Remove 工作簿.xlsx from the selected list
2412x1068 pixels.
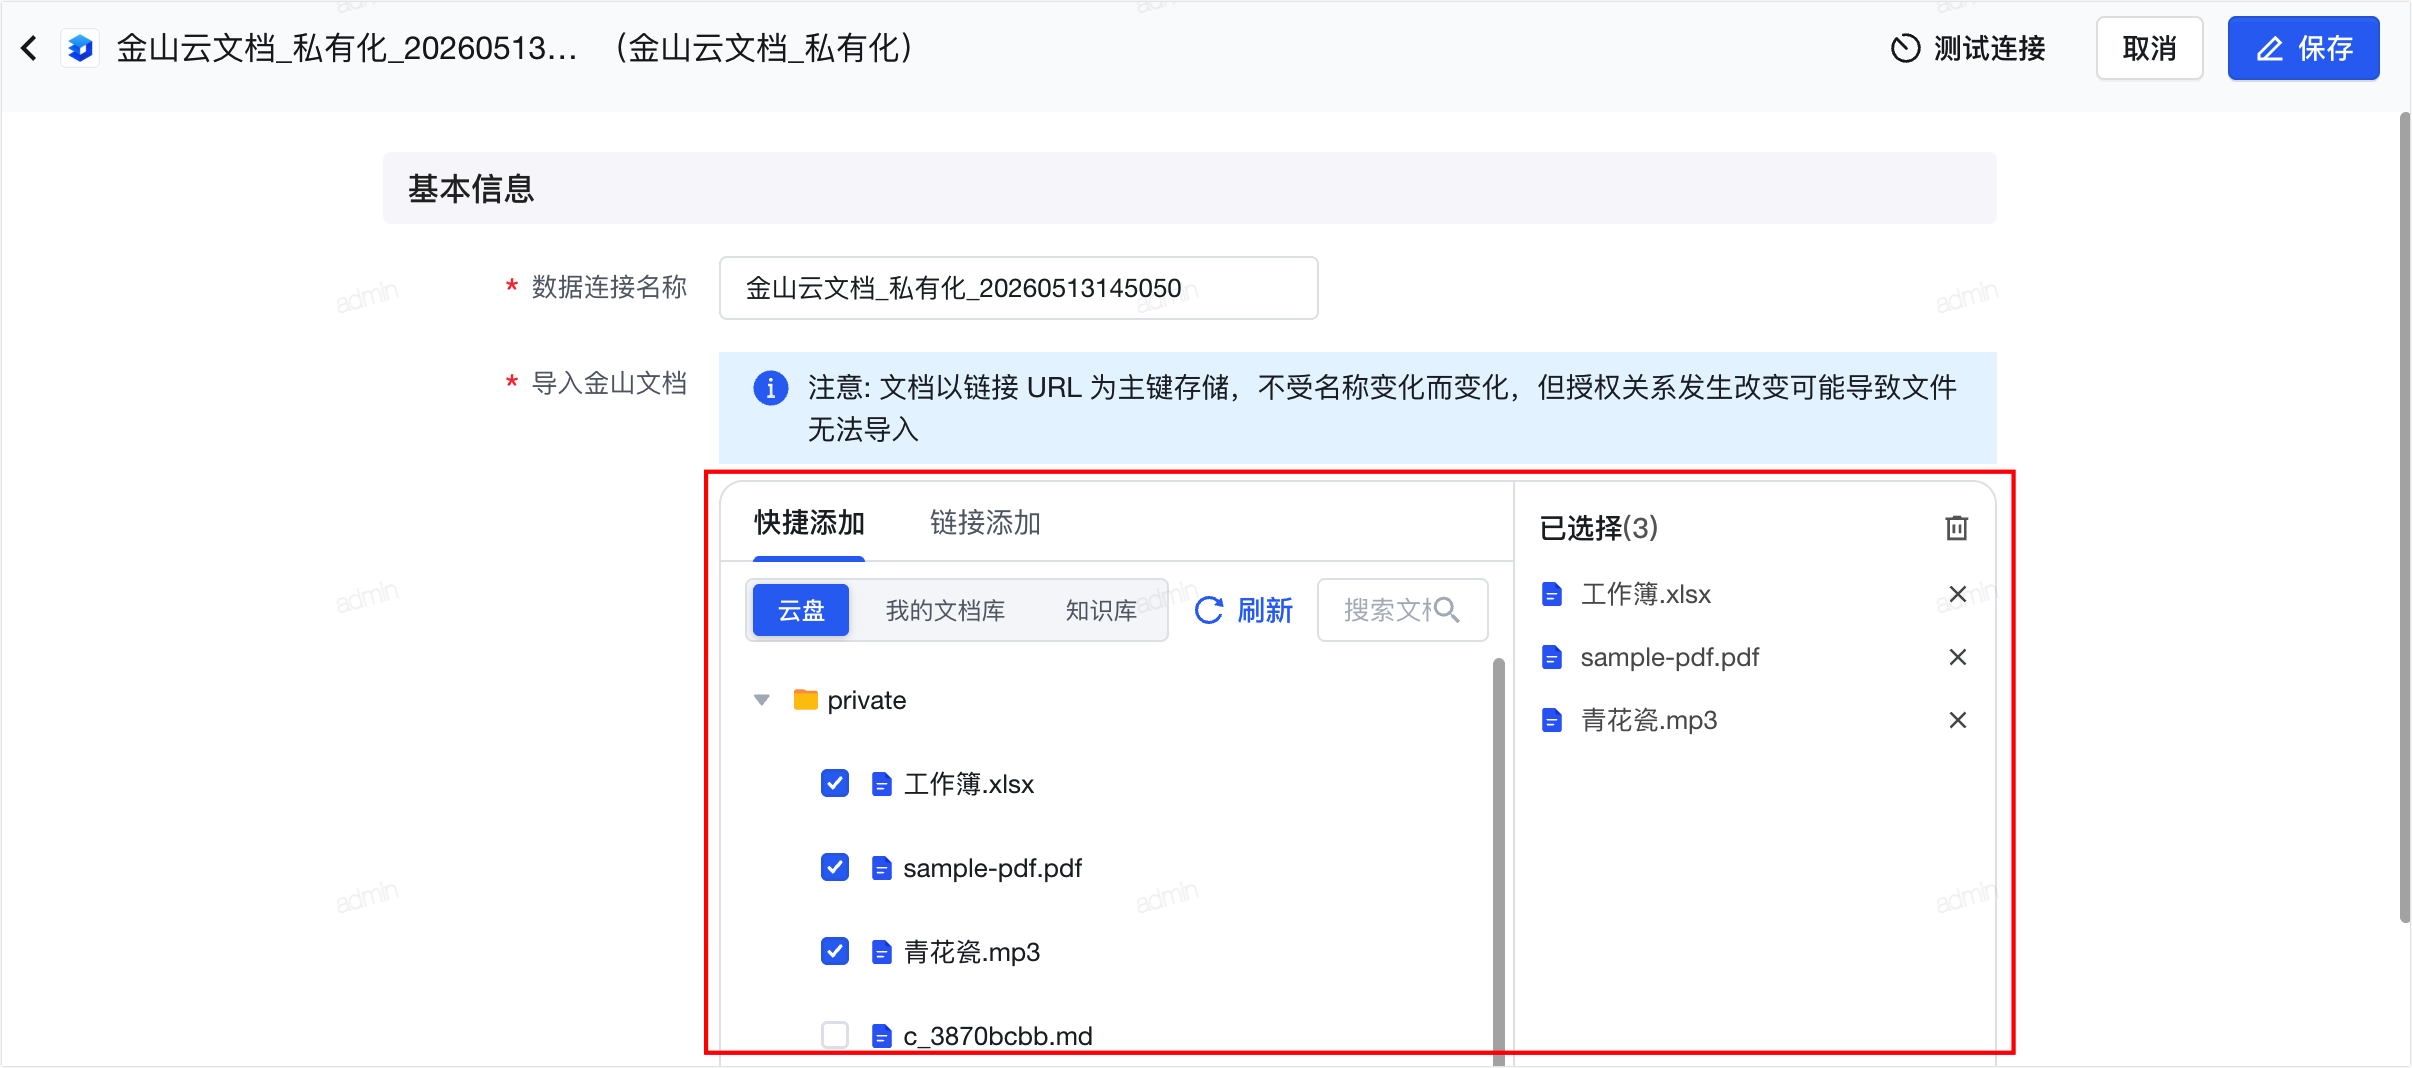click(1958, 594)
